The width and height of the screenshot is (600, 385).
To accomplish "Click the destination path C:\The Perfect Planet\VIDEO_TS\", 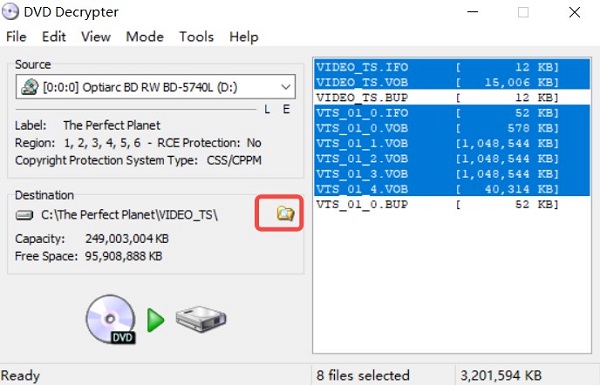I will pyautogui.click(x=129, y=215).
